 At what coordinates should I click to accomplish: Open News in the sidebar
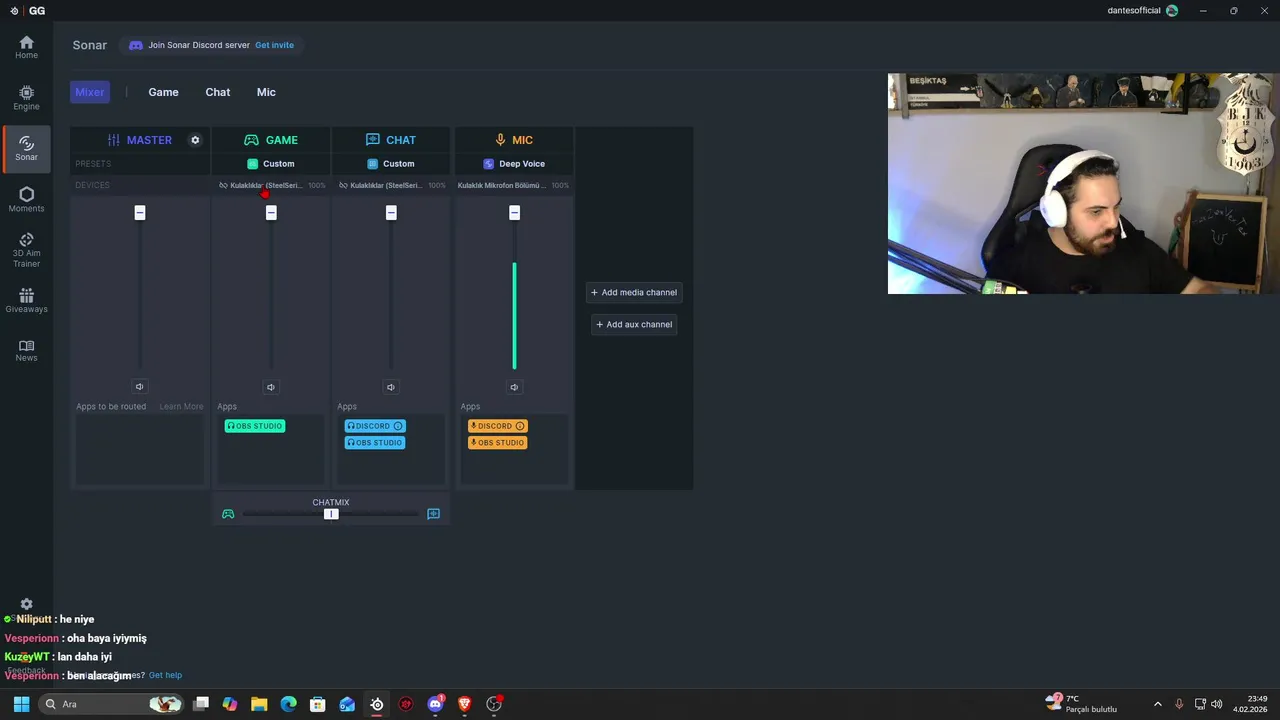pos(26,351)
